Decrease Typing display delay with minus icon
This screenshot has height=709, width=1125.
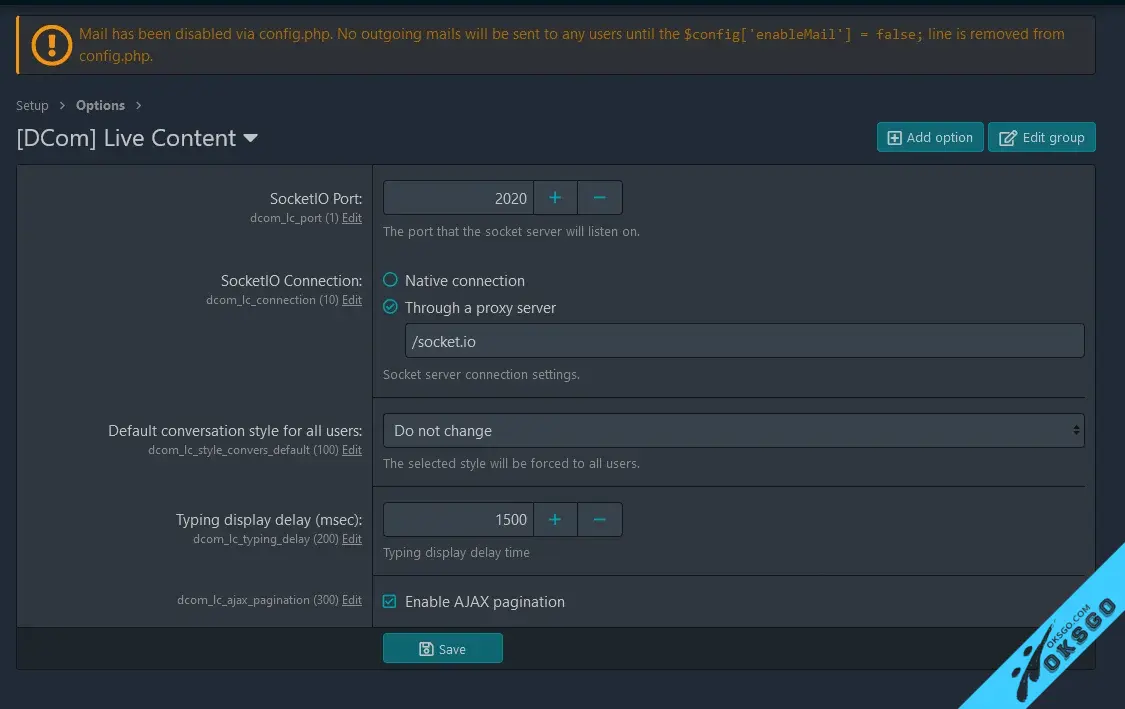(600, 520)
